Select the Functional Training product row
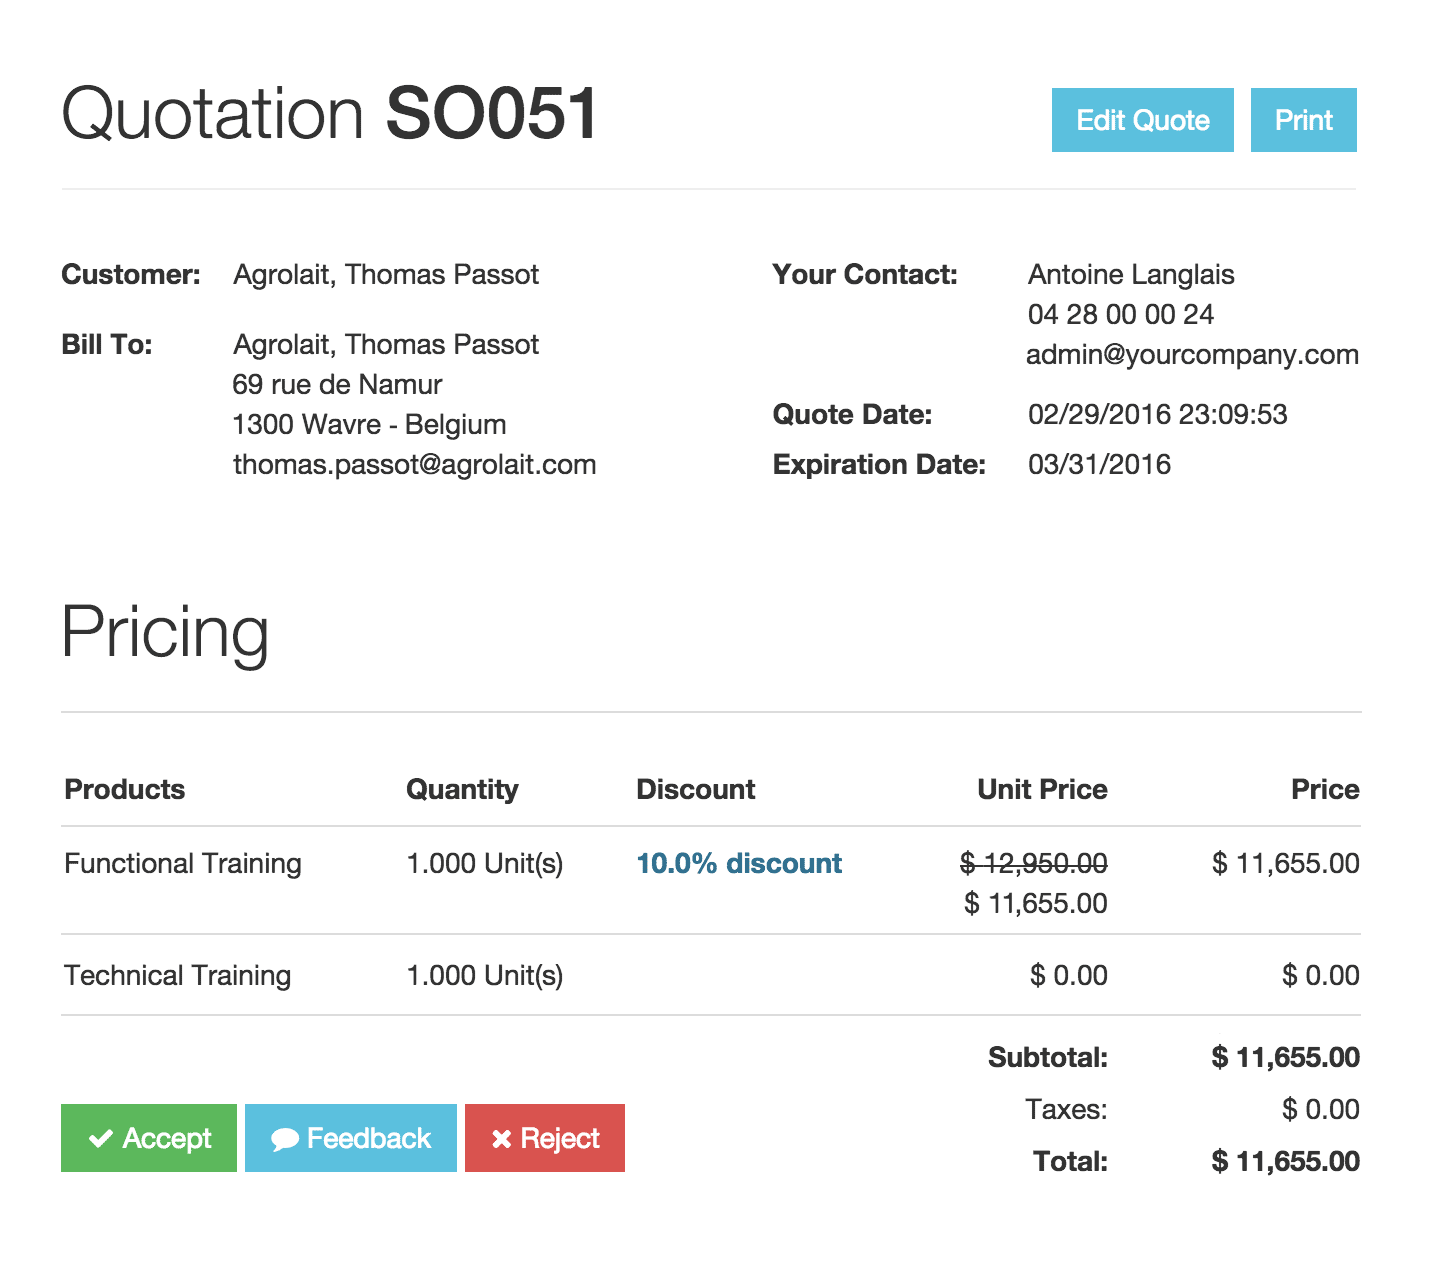This screenshot has width=1430, height=1270. click(182, 863)
